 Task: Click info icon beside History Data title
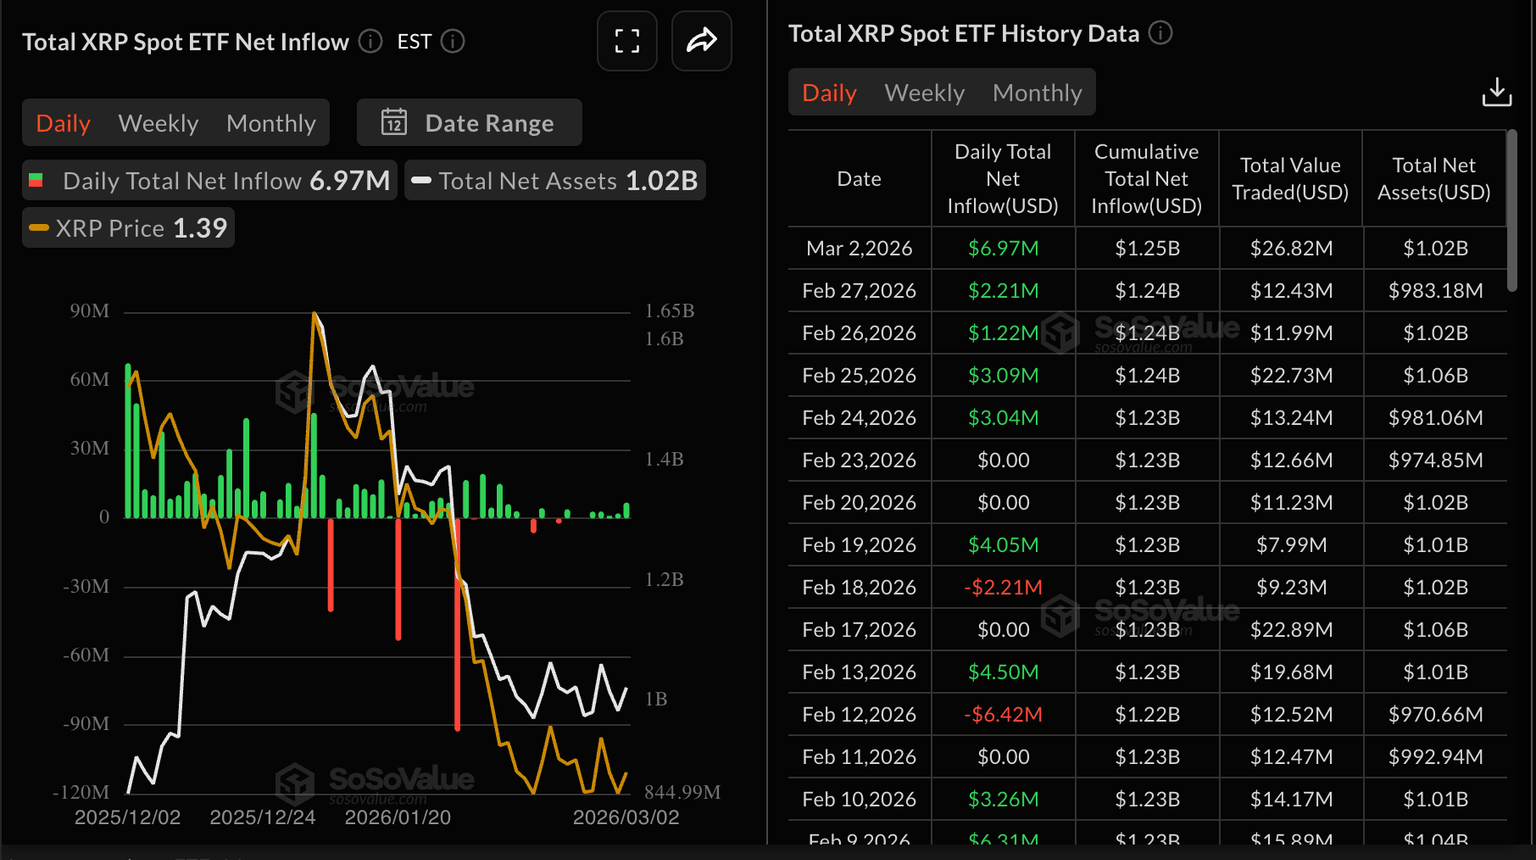(1160, 33)
